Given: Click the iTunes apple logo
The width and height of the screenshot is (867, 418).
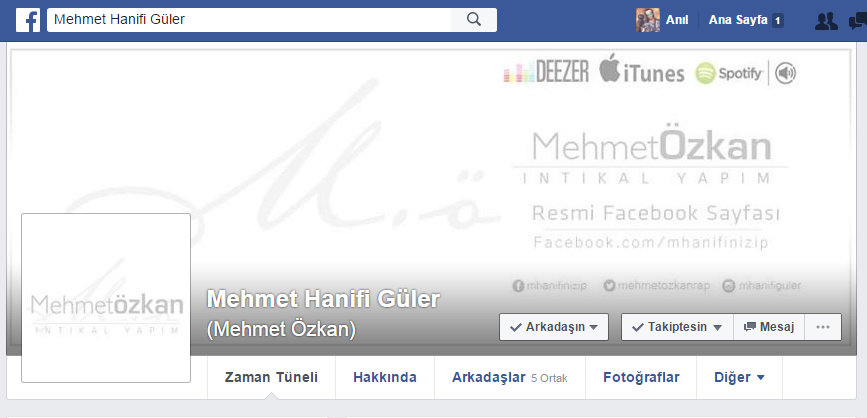Looking at the screenshot, I should pyautogui.click(x=610, y=69).
